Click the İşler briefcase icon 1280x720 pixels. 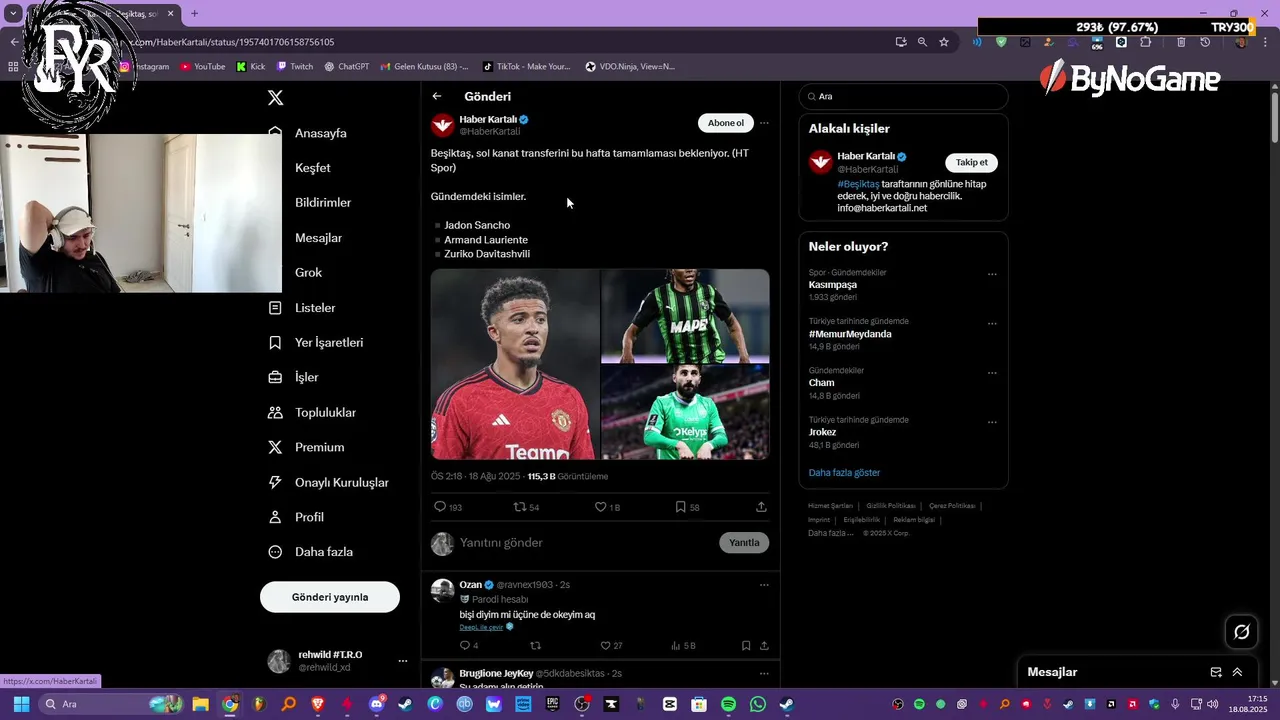[x=275, y=377]
